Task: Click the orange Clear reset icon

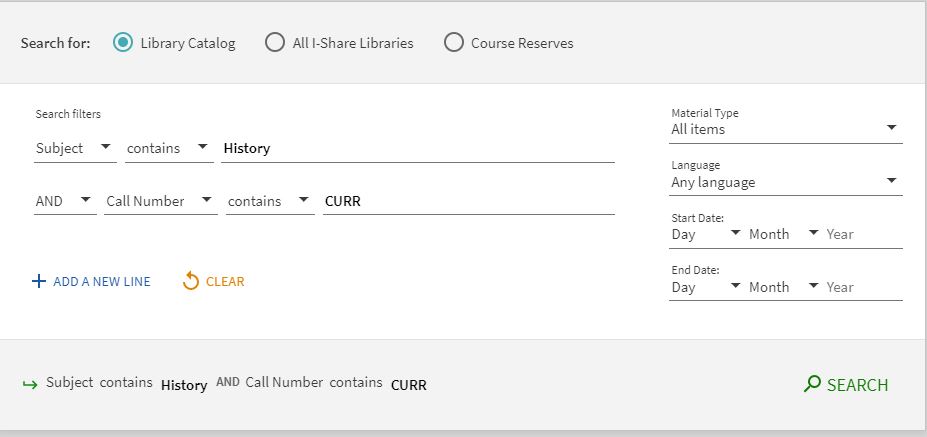Action: coord(191,281)
